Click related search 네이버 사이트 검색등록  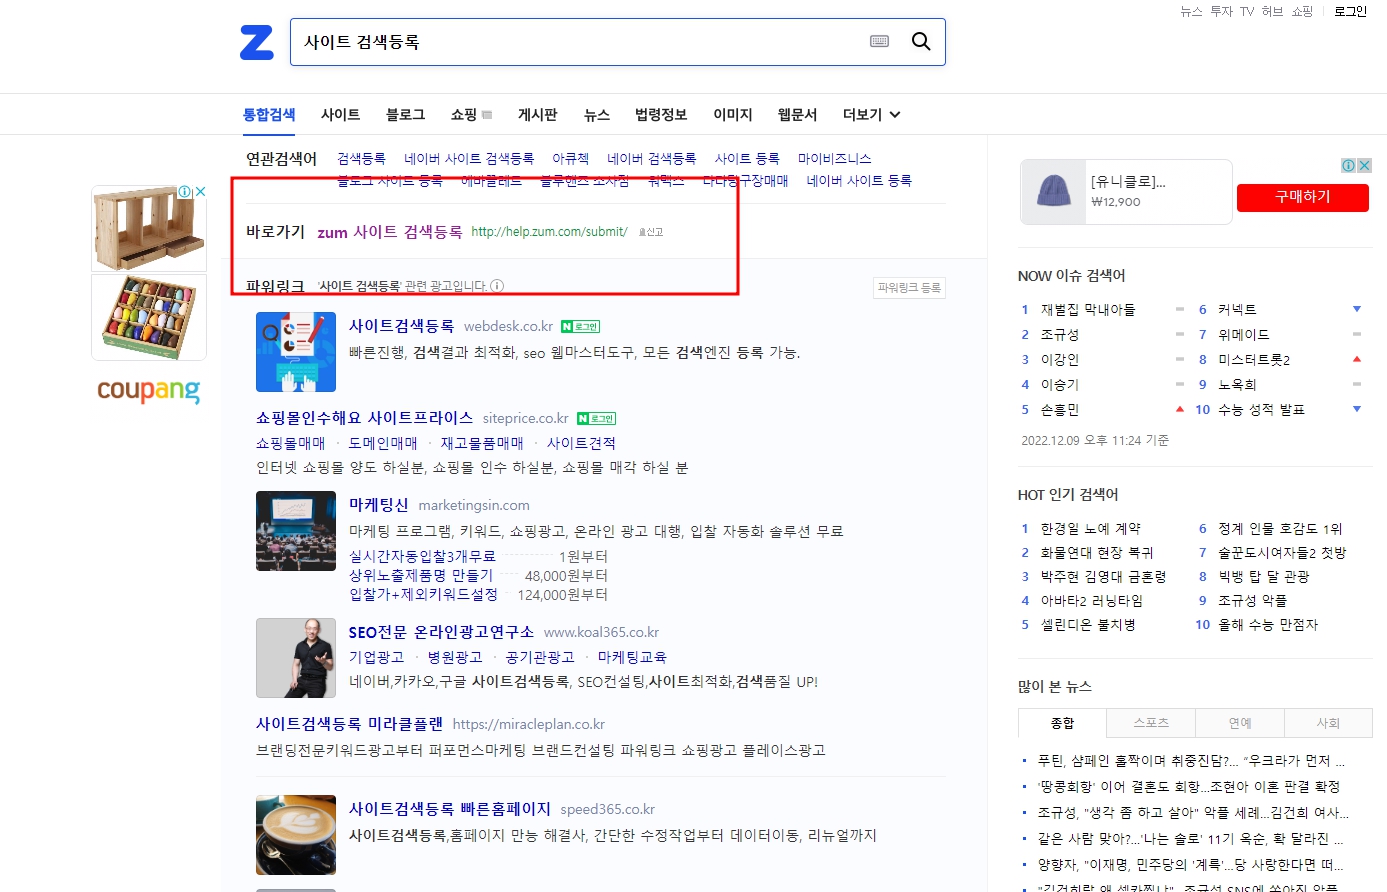[x=469, y=159]
